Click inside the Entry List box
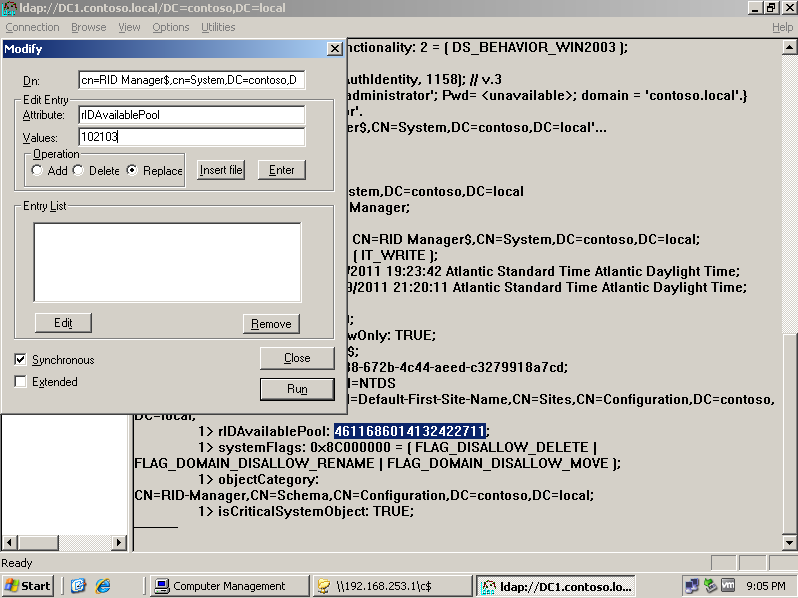This screenshot has width=798, height=598. [x=167, y=263]
